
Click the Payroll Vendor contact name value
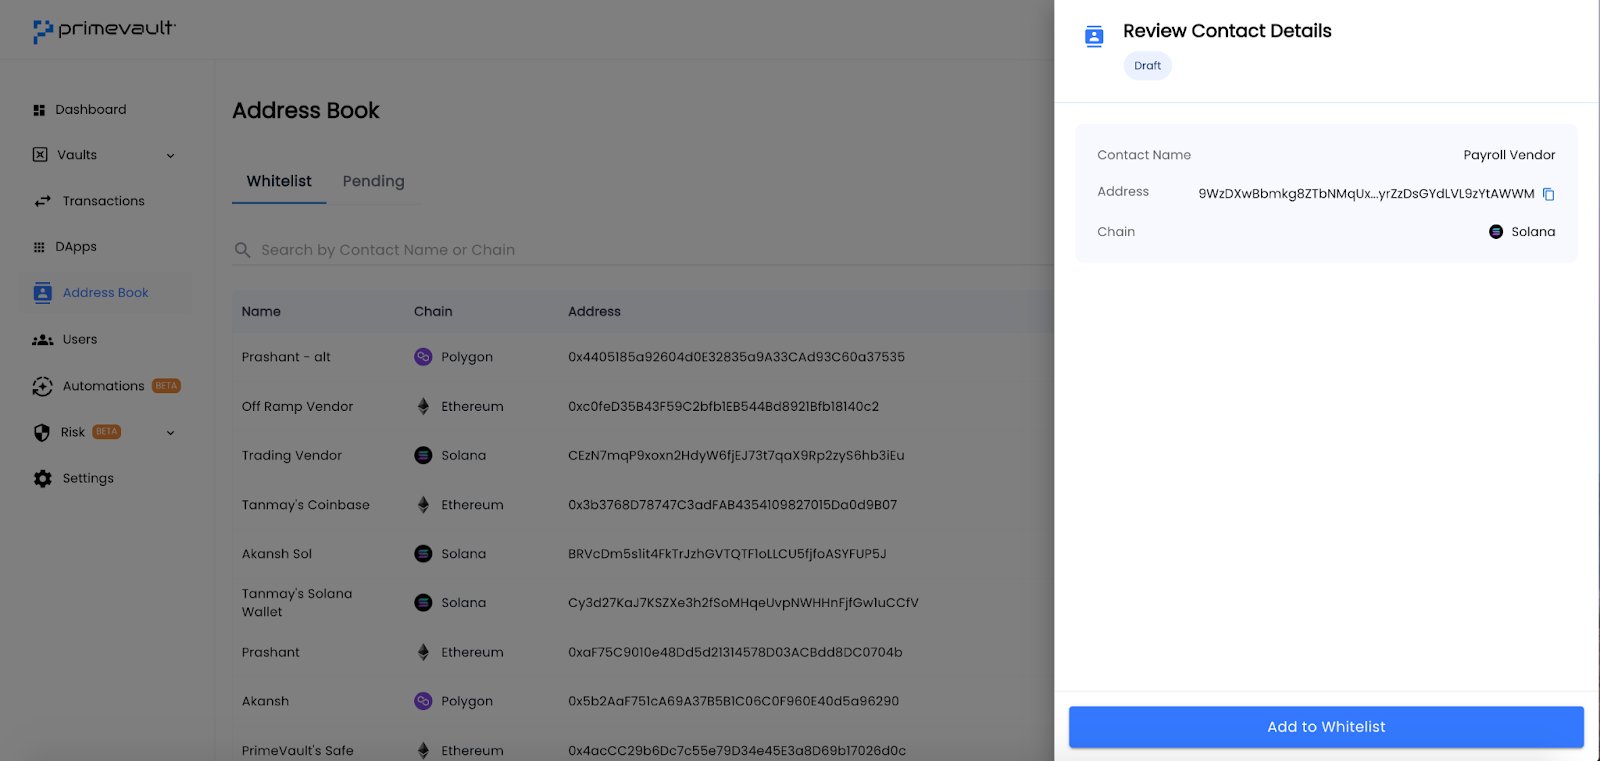1509,155
